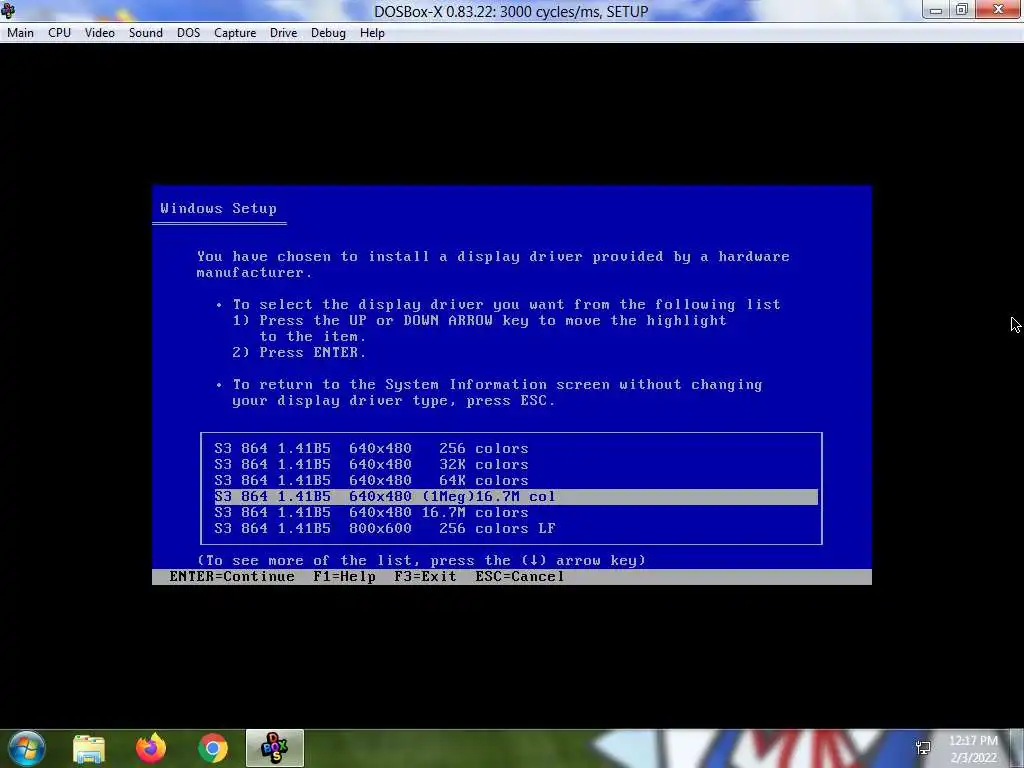Click the Windows Setup heading
The height and width of the screenshot is (768, 1024).
(219, 208)
